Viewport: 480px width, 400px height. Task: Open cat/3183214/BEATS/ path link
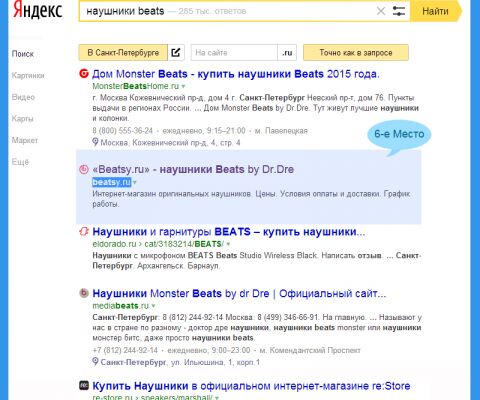pos(184,244)
